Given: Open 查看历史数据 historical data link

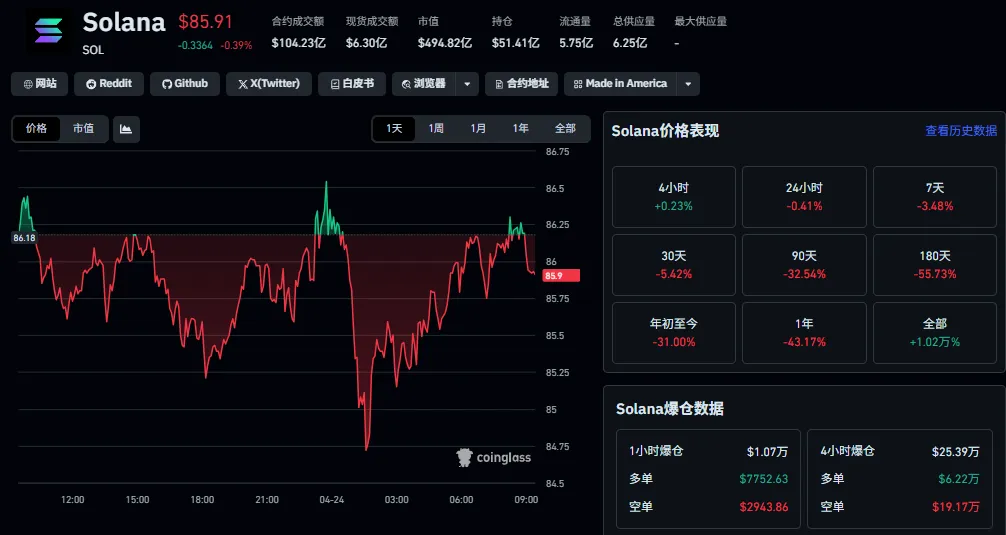Looking at the screenshot, I should [x=960, y=131].
